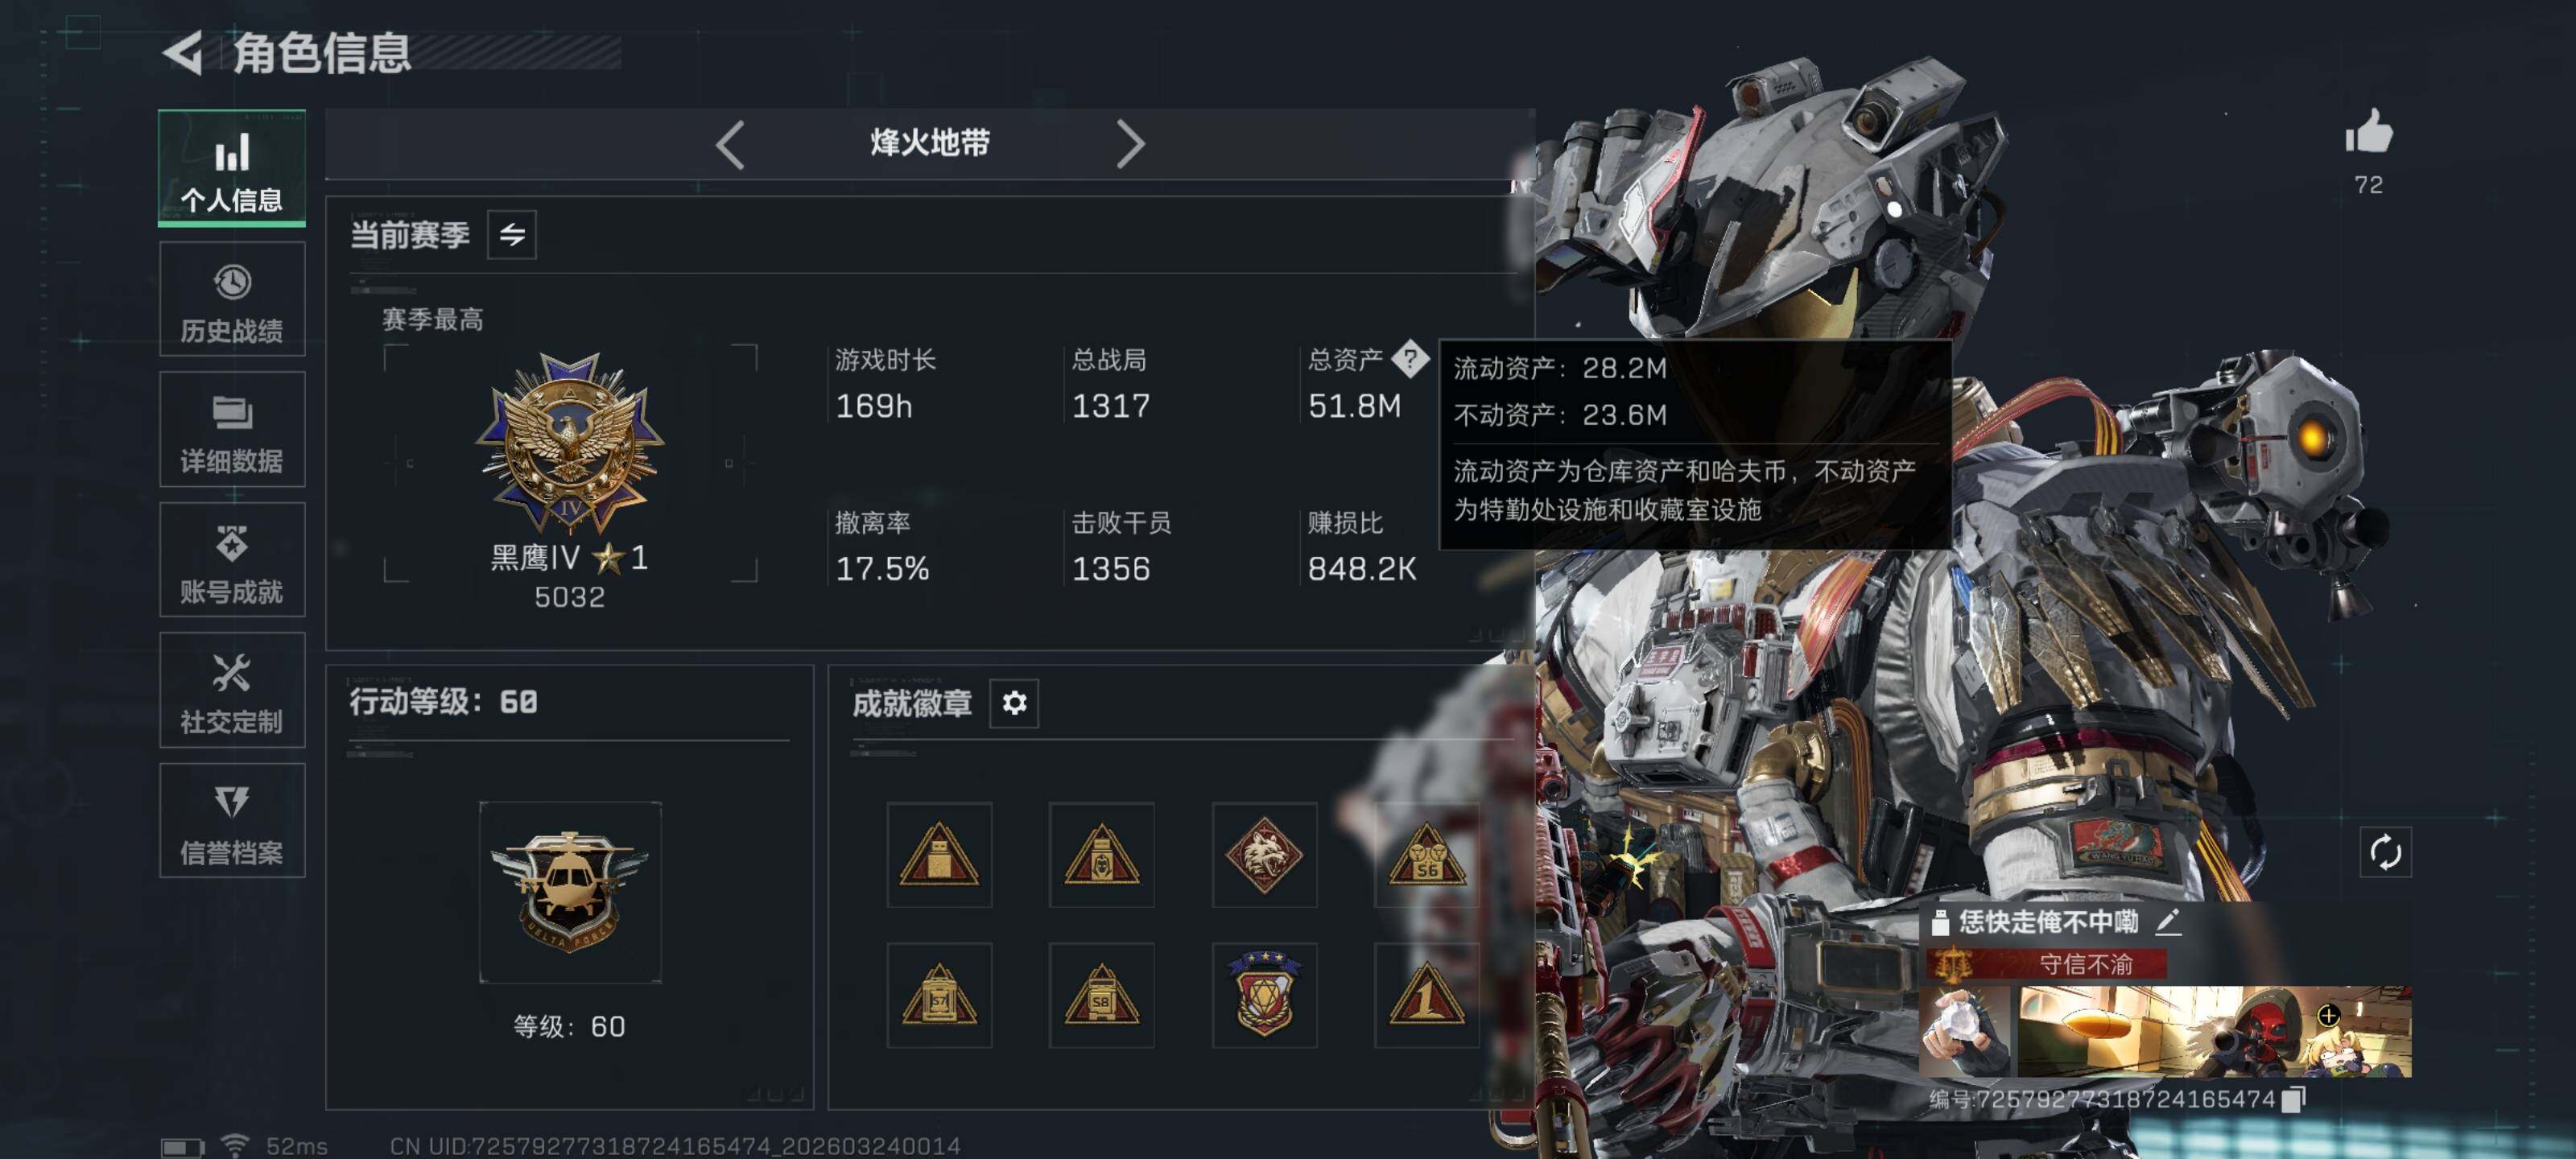Open 账号成就 in the sidebar

point(232,560)
